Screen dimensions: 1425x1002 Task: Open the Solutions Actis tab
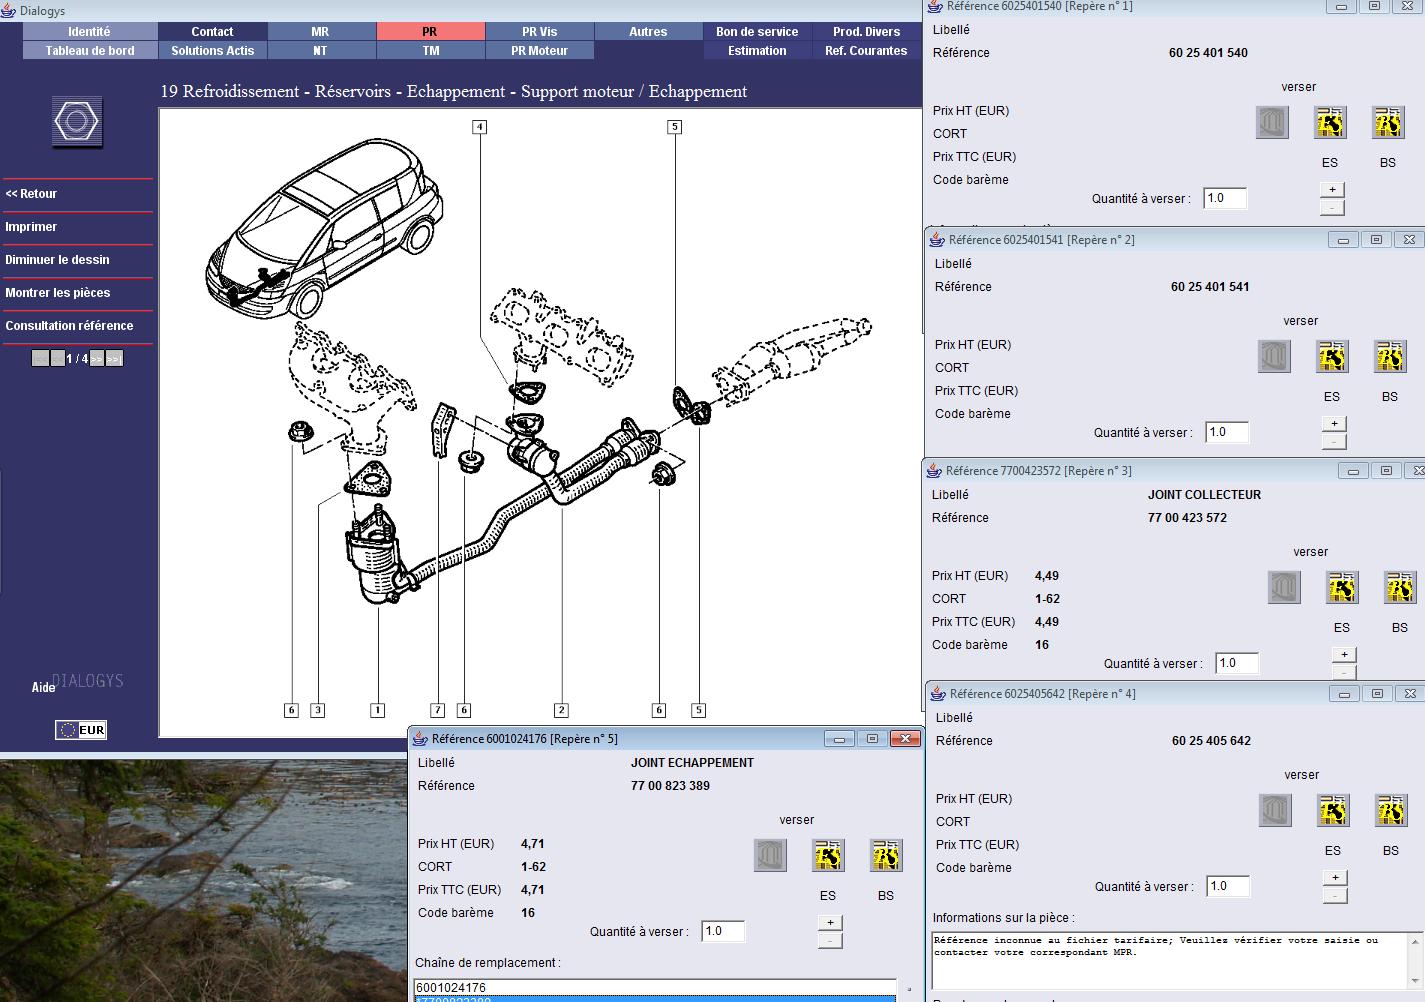(212, 50)
